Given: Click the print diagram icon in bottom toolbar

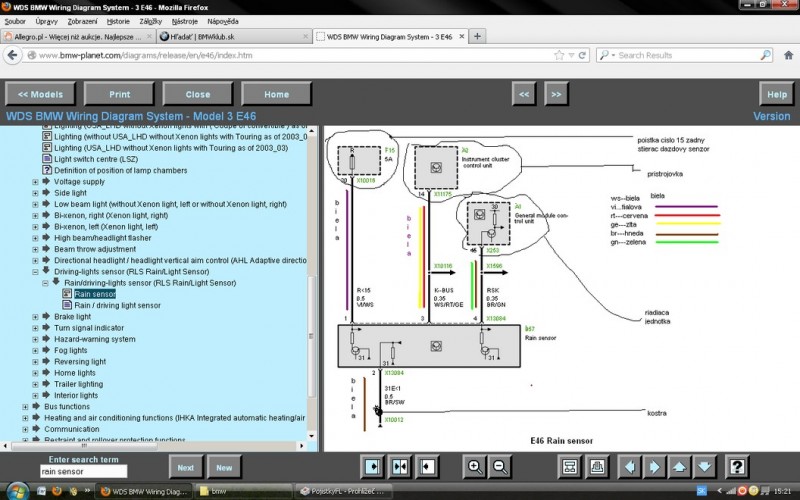Looking at the screenshot, I should click(597, 467).
